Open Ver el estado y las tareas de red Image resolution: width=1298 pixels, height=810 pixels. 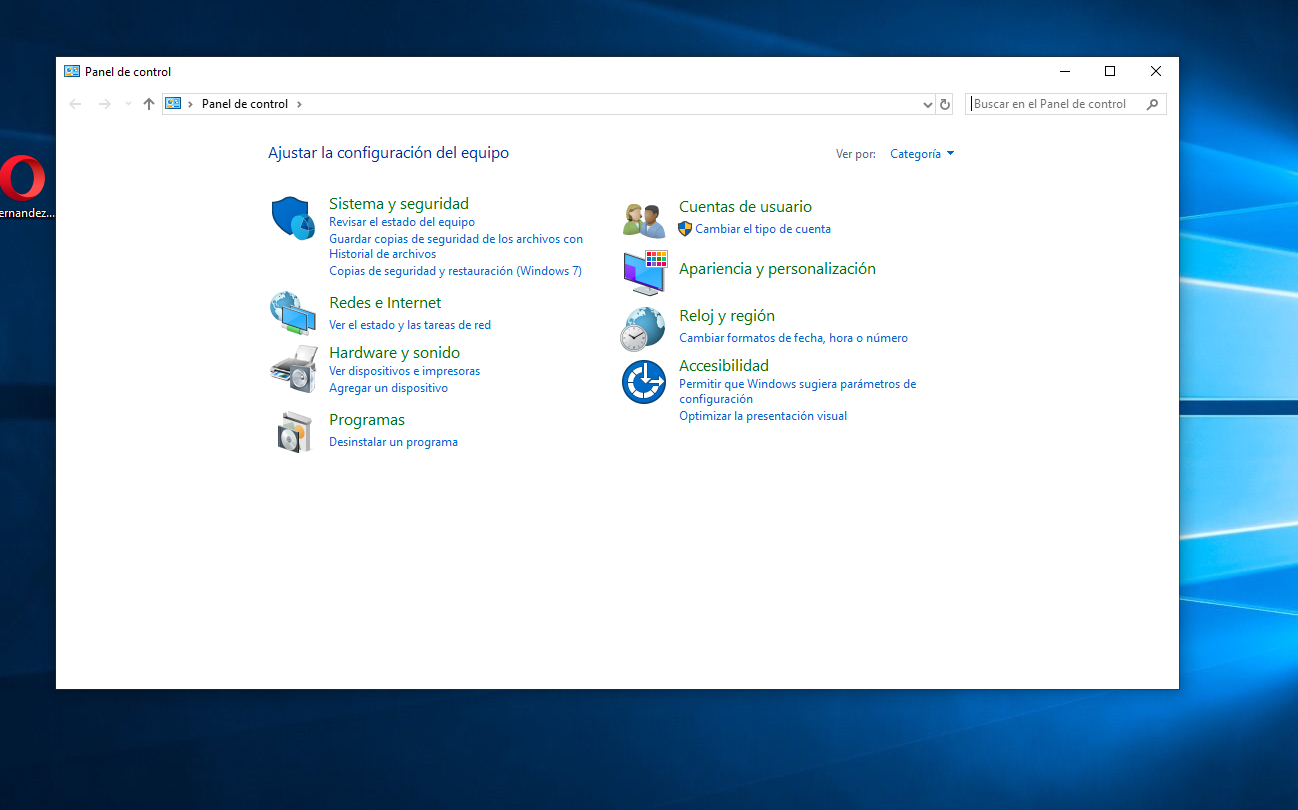(x=410, y=325)
